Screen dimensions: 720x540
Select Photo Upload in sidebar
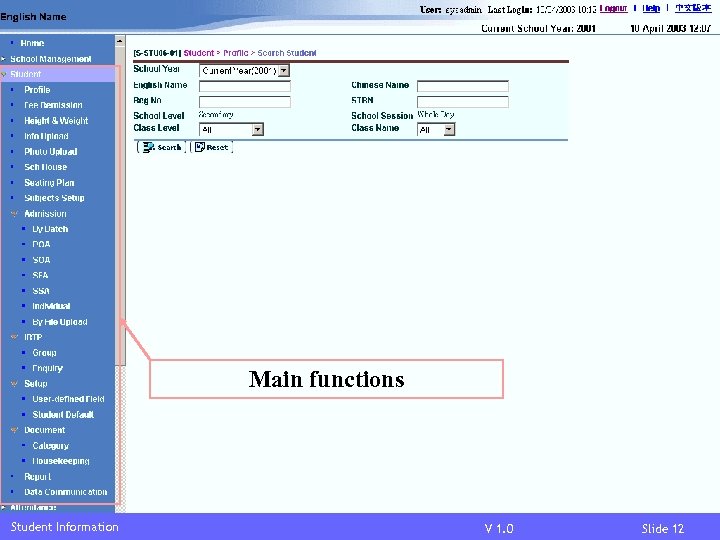(51, 152)
